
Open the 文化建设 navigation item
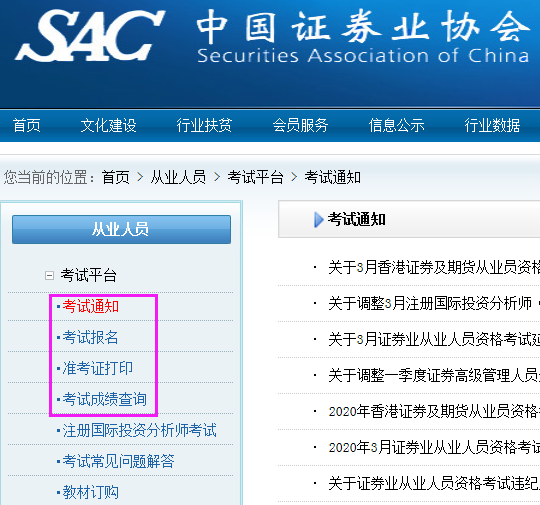click(108, 125)
